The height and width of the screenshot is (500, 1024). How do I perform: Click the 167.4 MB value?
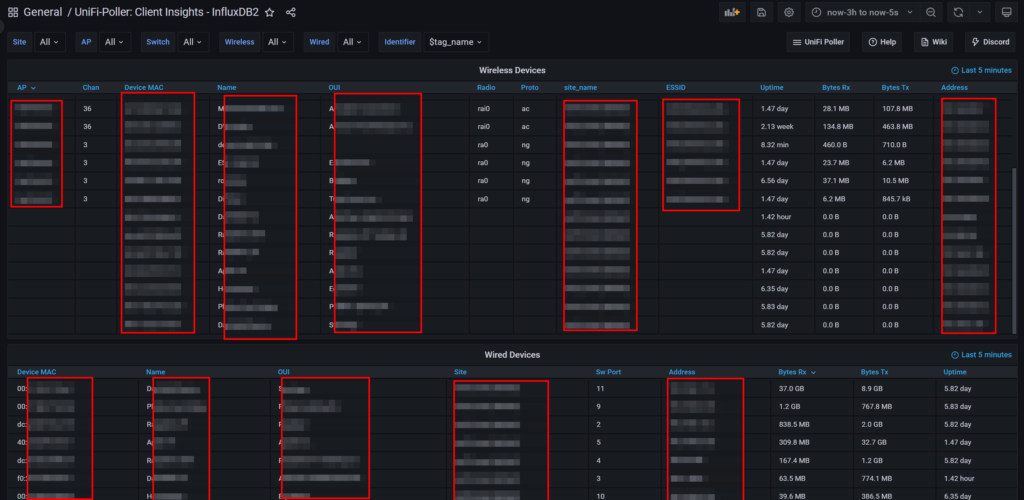[x=793, y=460]
